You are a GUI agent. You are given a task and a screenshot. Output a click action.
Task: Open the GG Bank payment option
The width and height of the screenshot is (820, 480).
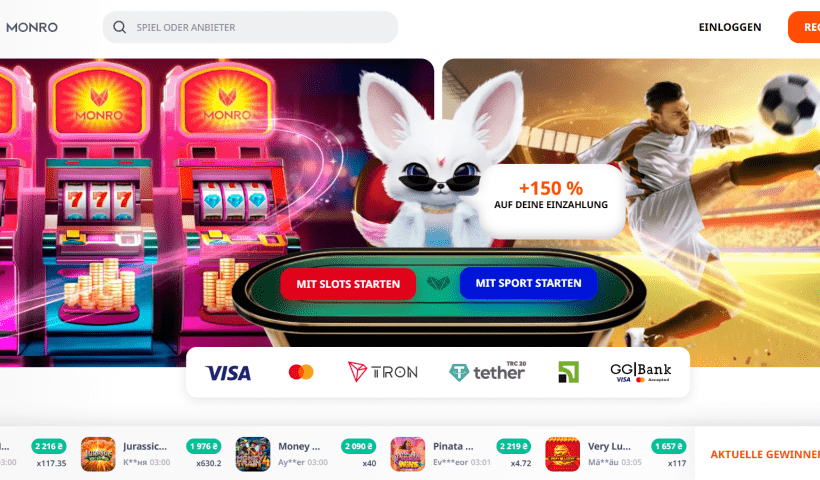(641, 372)
